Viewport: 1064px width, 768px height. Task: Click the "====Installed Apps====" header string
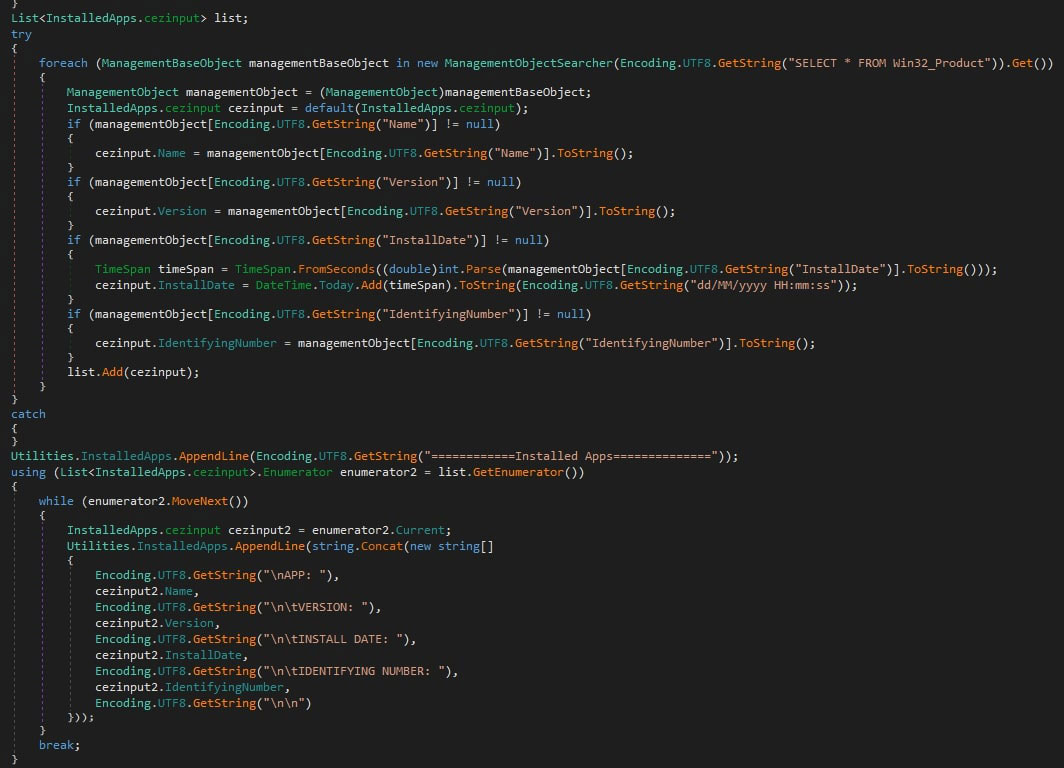pos(572,456)
